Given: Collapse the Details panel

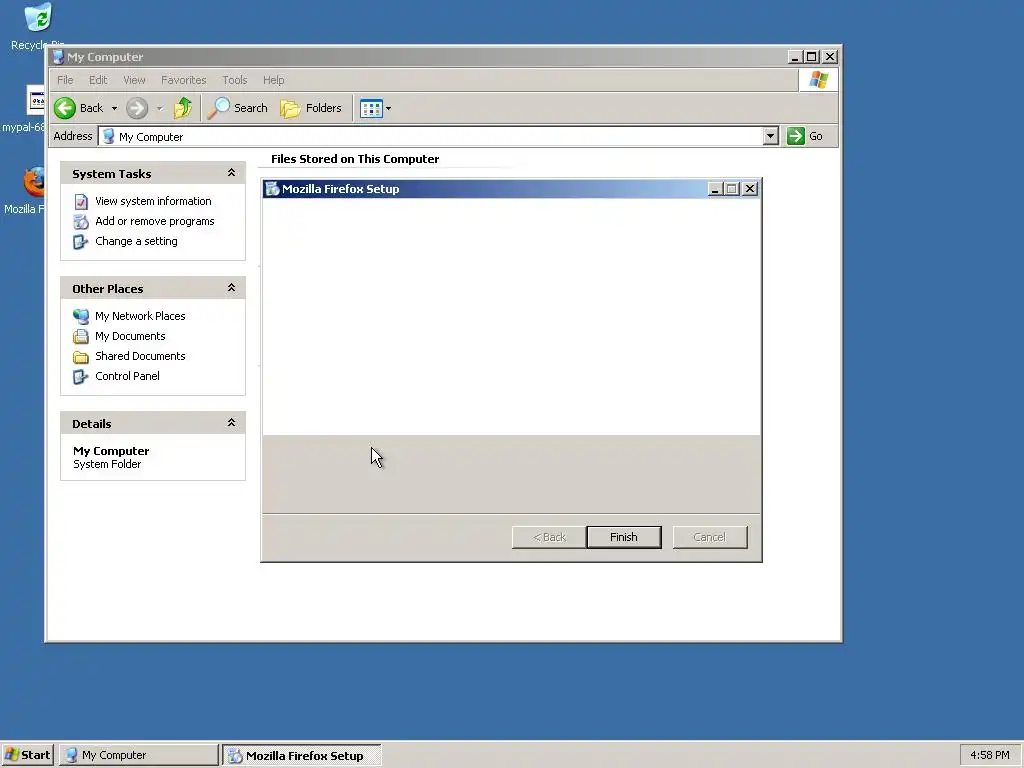Looking at the screenshot, I should click(231, 423).
